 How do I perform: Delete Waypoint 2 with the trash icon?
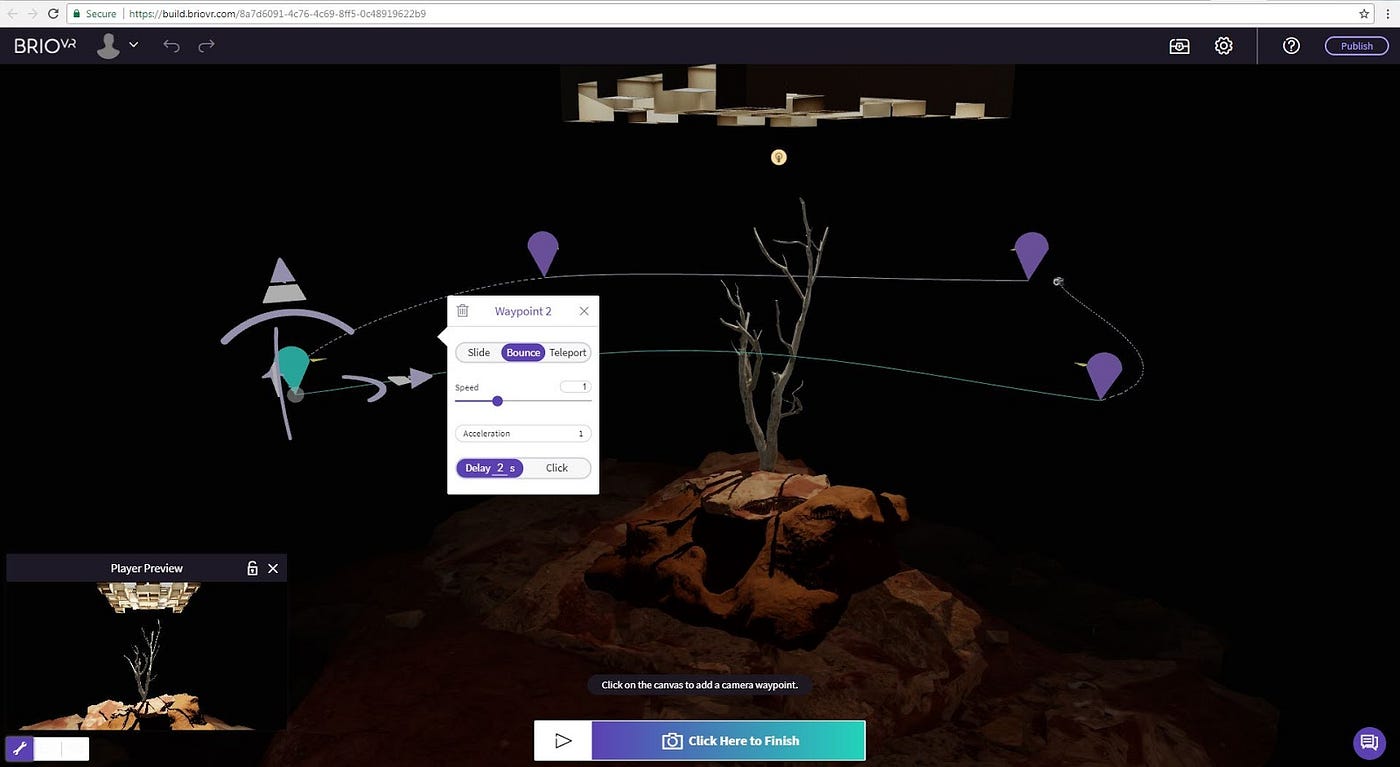tap(462, 311)
